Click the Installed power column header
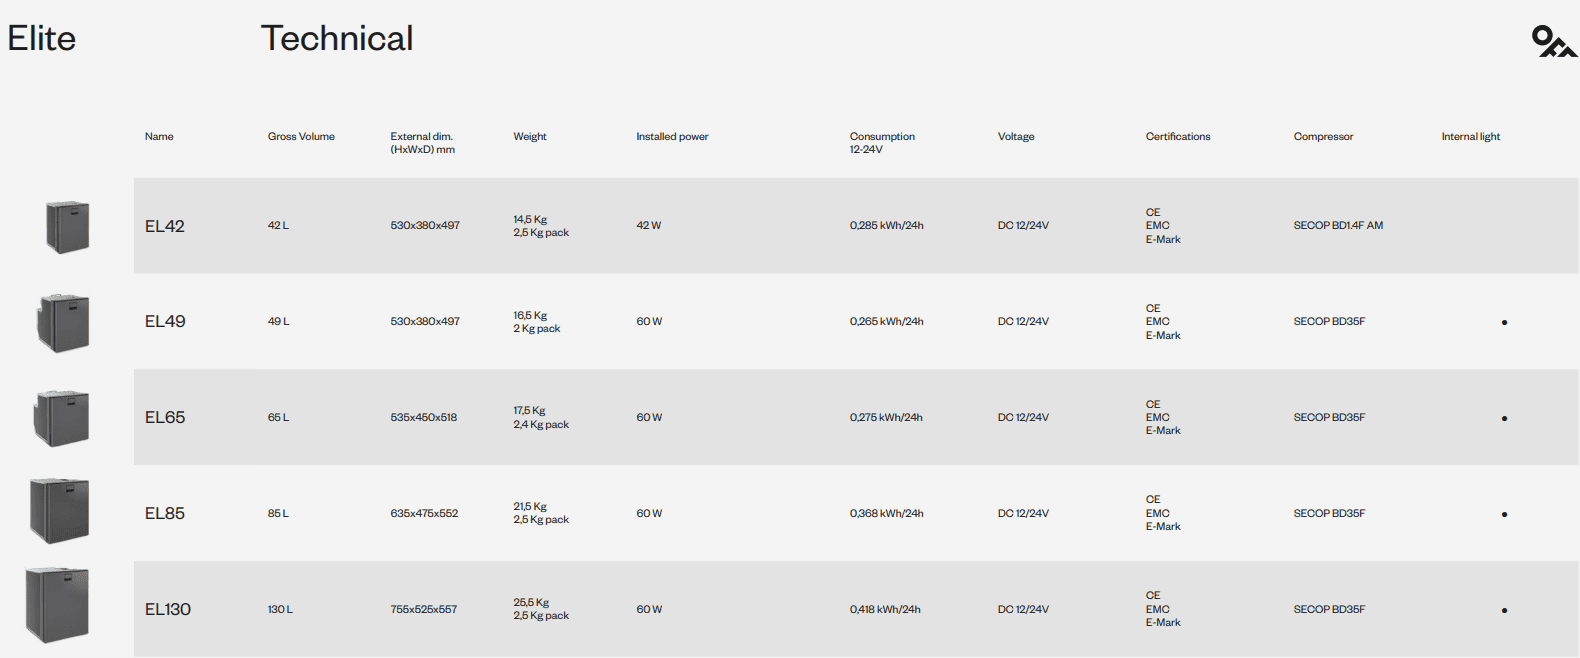Screen dimensions: 1580x658 click(x=672, y=137)
